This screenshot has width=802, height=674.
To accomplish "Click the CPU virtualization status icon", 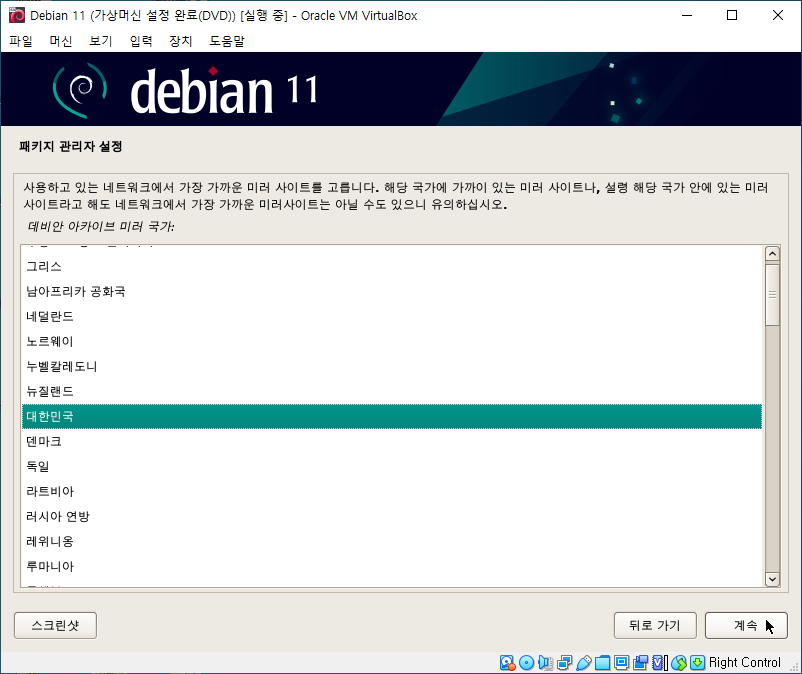I will pos(660,663).
